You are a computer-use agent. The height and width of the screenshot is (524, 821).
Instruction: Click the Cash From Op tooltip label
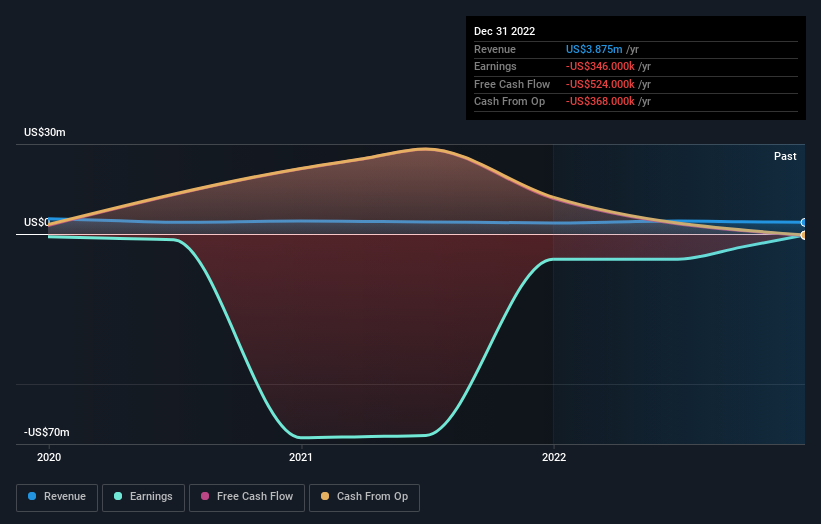(x=509, y=102)
